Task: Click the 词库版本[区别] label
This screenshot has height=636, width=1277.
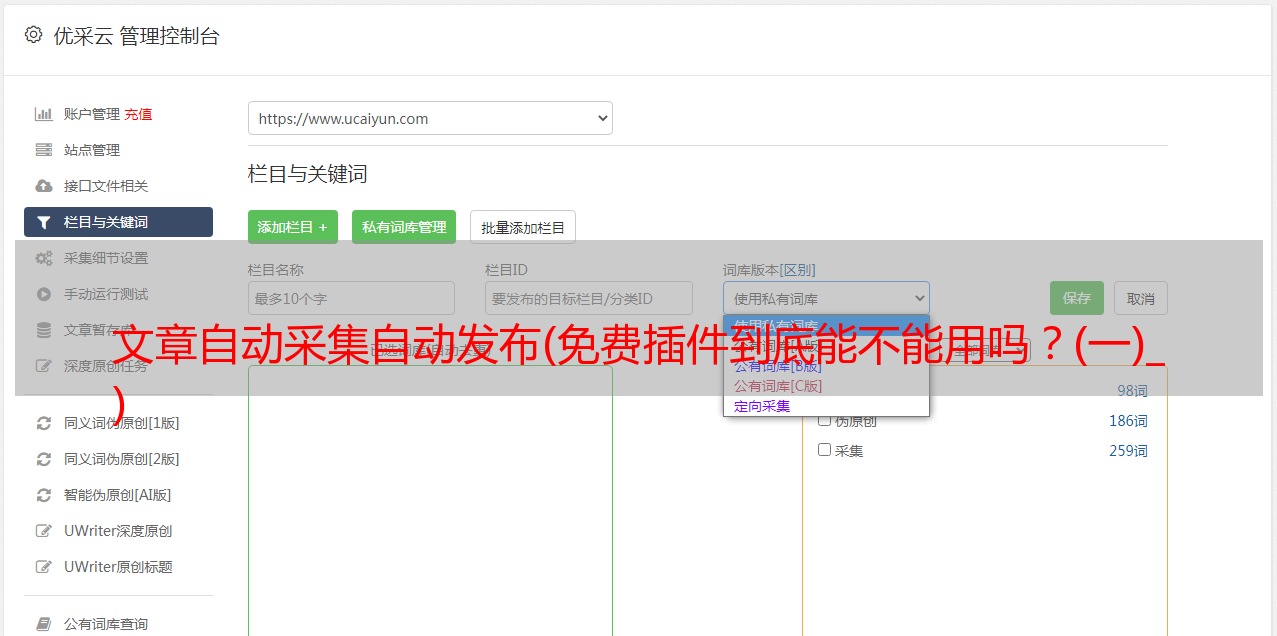Action: click(x=769, y=270)
